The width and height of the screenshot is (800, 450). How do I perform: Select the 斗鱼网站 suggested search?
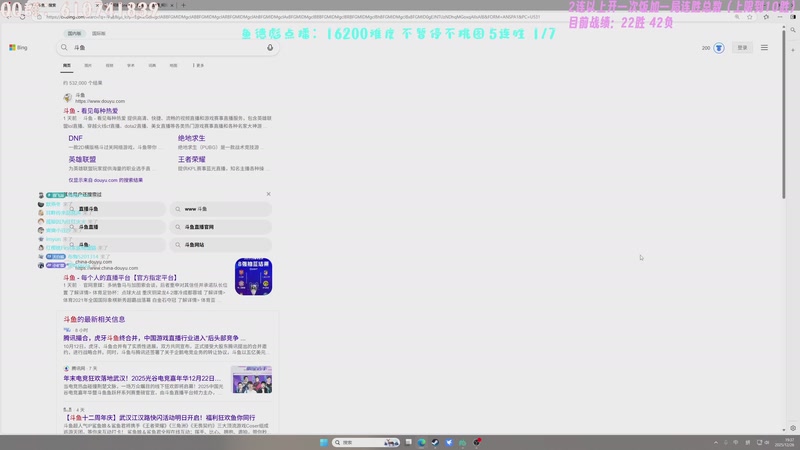pos(220,244)
